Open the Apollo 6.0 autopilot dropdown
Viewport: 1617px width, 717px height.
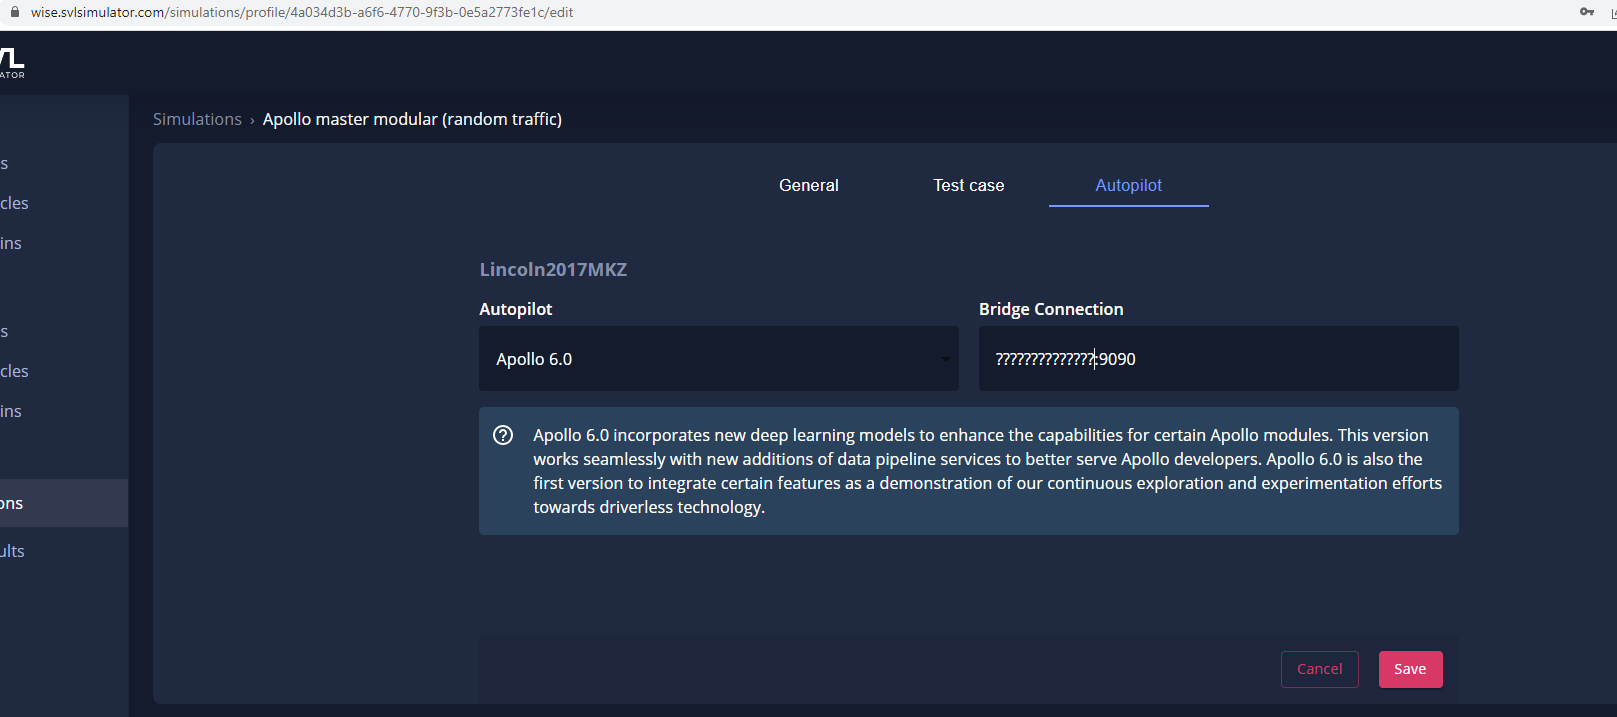719,359
